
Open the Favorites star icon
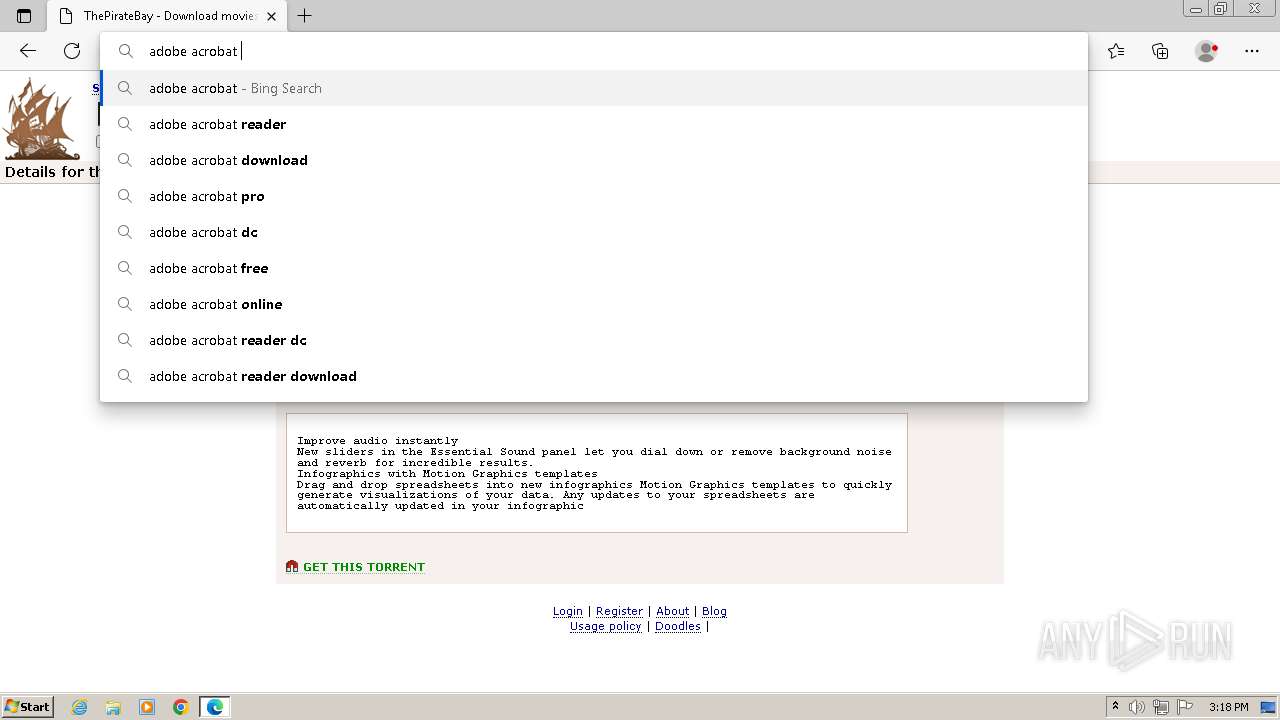tap(1116, 51)
